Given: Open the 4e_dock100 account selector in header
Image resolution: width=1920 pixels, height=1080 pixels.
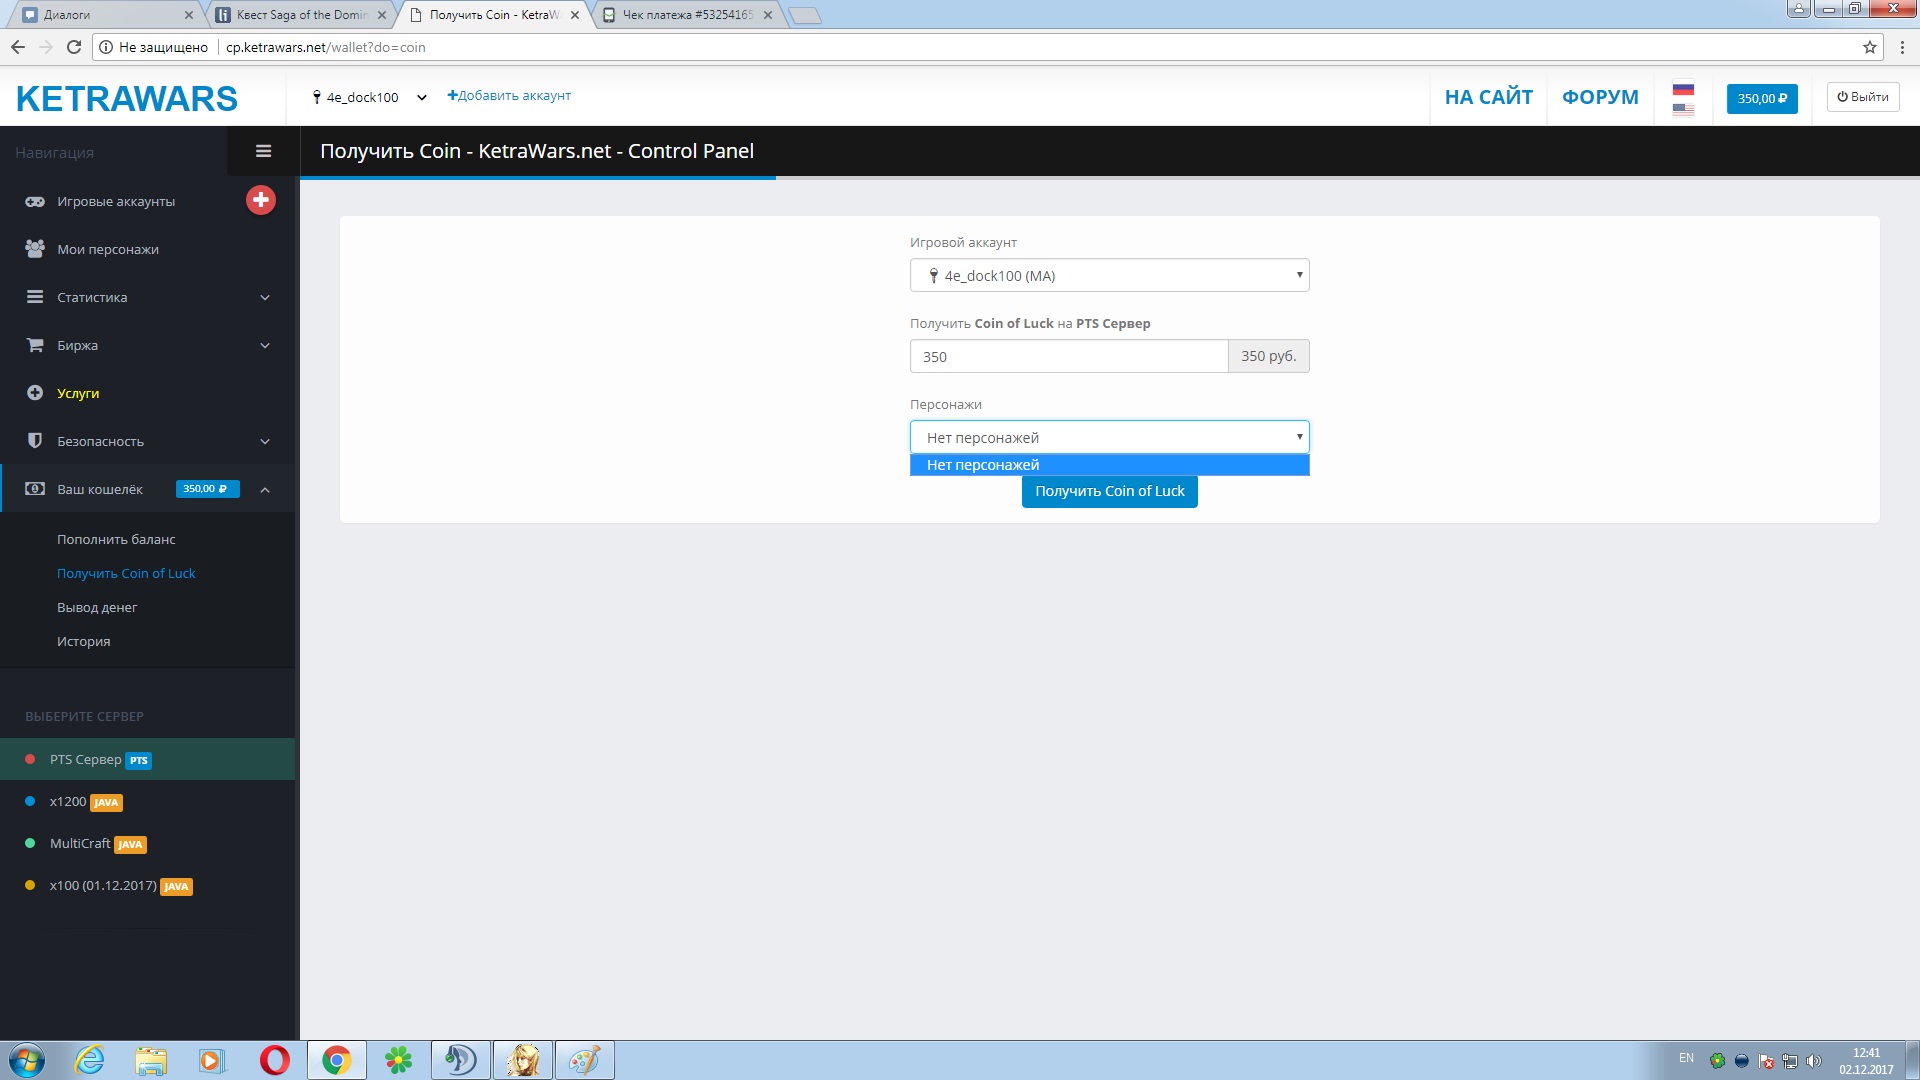Looking at the screenshot, I should pyautogui.click(x=369, y=97).
